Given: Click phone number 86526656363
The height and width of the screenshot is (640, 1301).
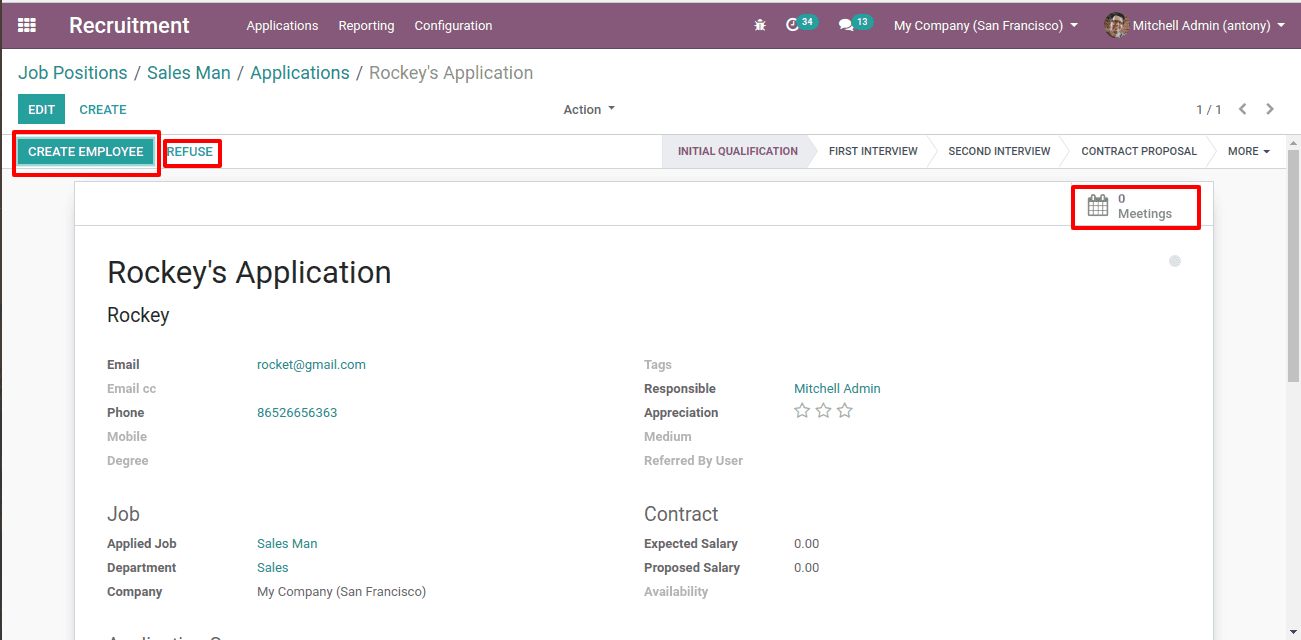Looking at the screenshot, I should (297, 413).
